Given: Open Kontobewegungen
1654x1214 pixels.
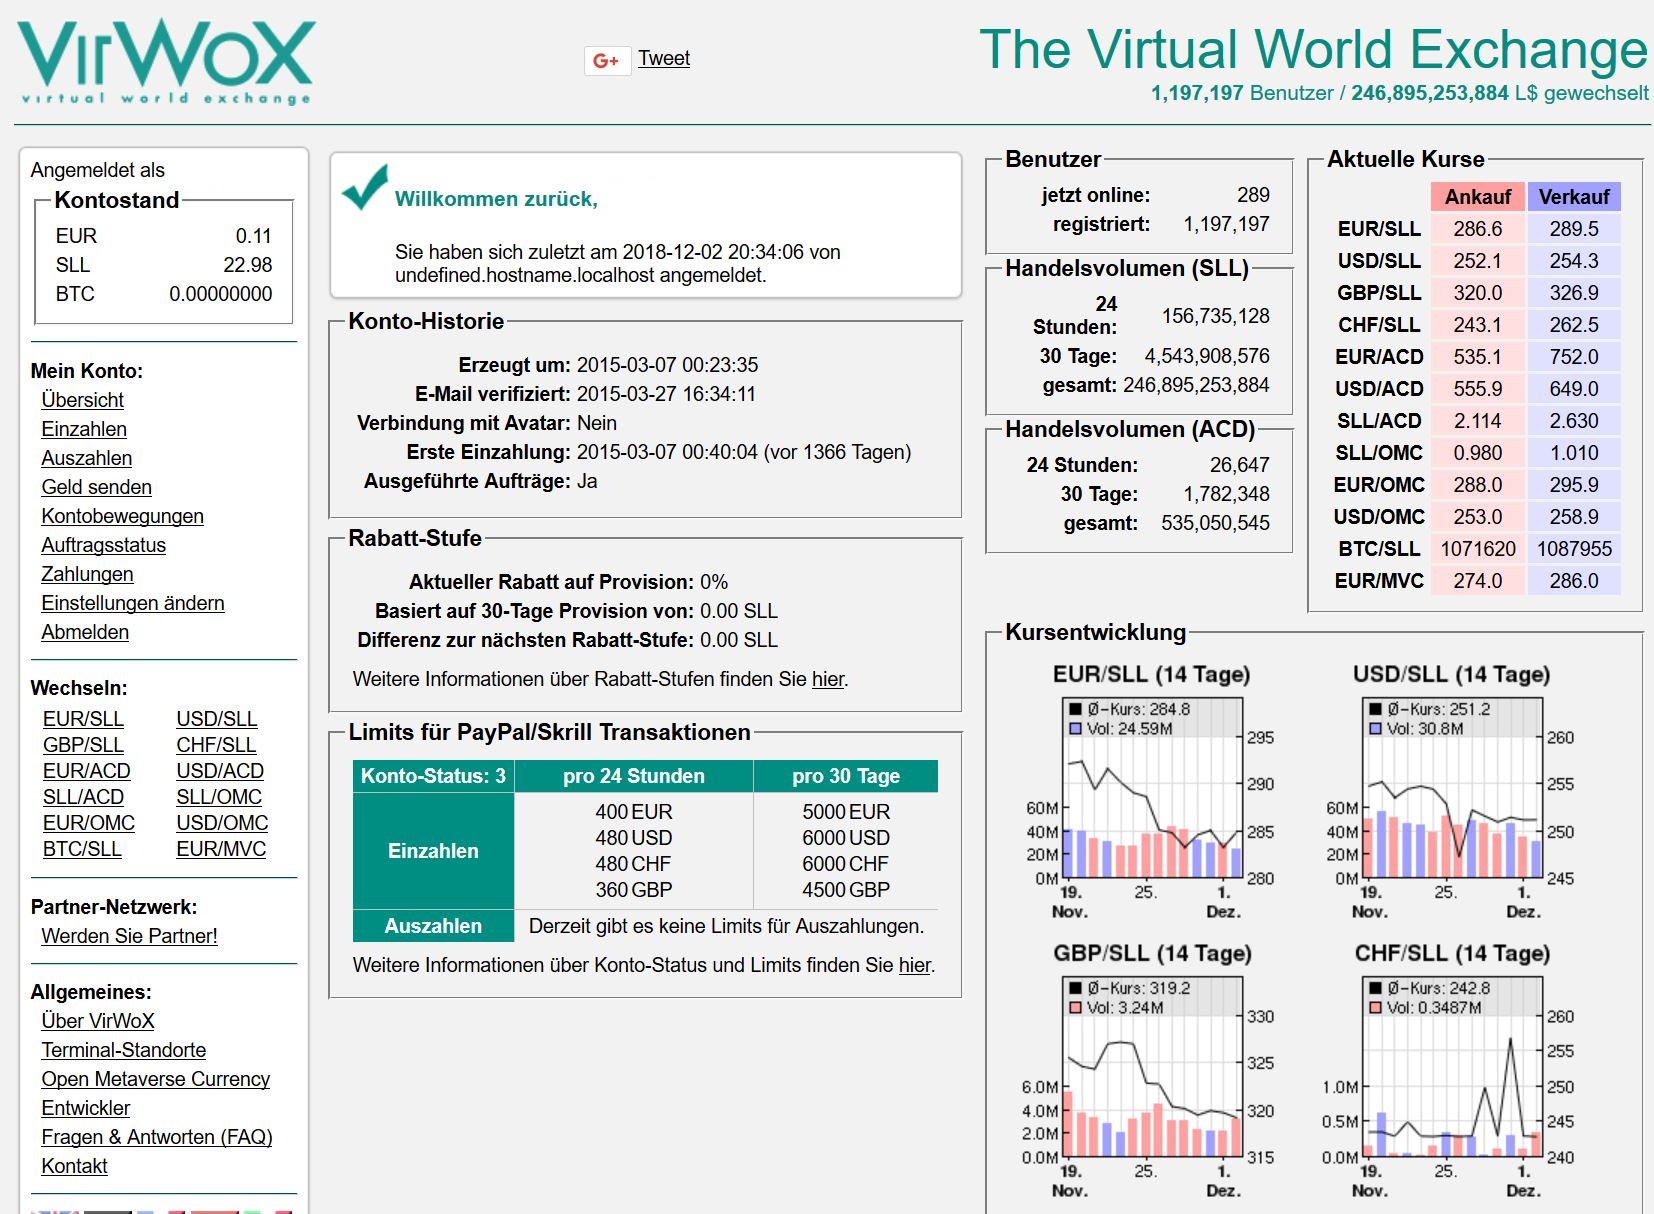Looking at the screenshot, I should (x=122, y=516).
